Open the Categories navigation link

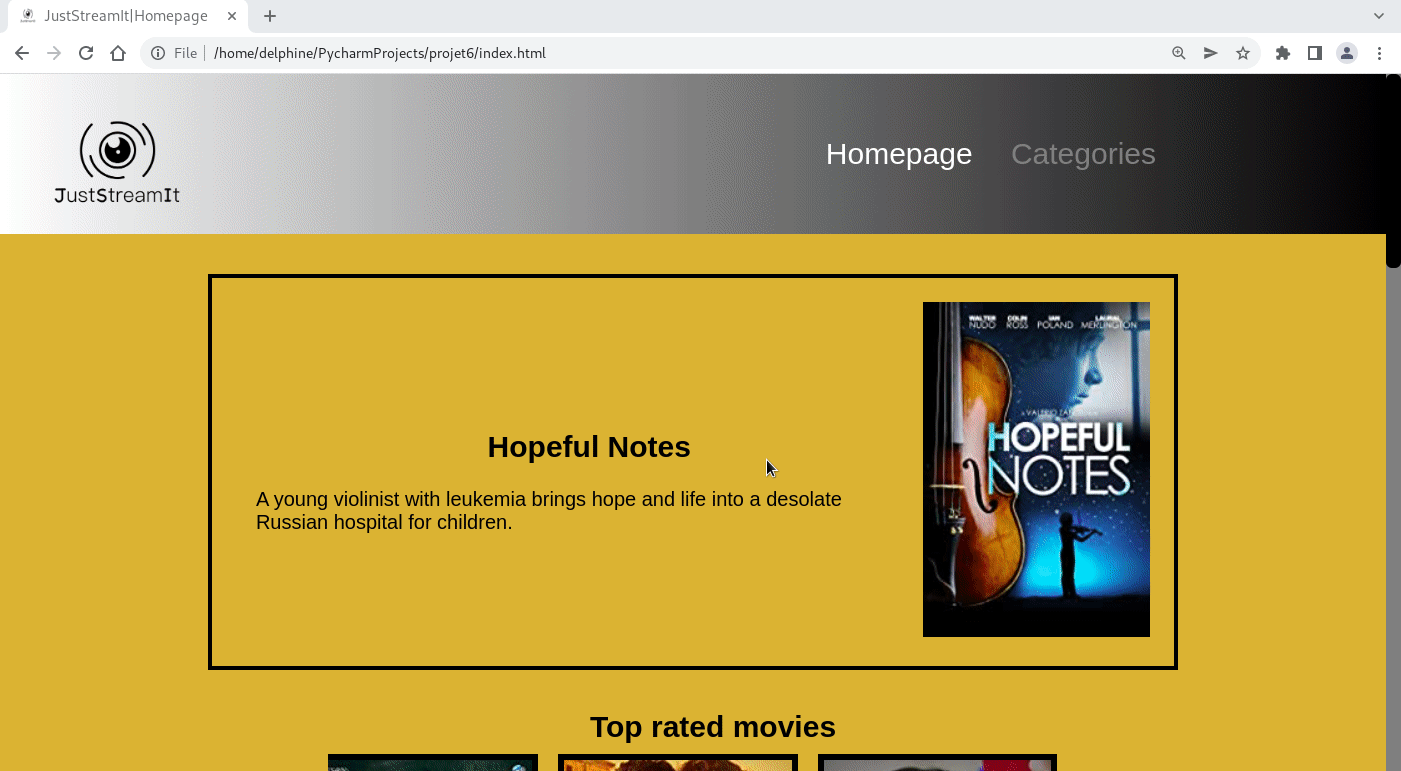(1083, 154)
